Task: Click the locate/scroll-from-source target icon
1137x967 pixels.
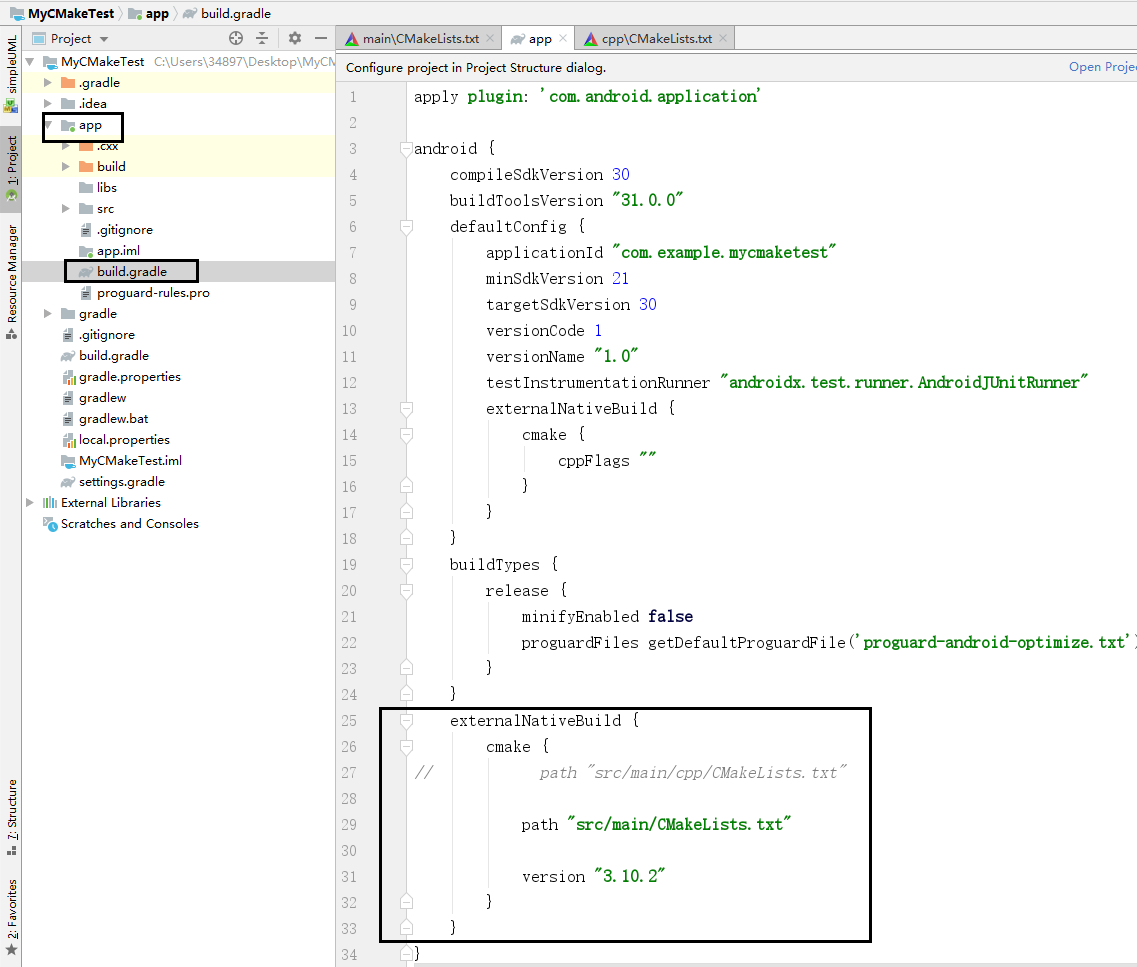Action: [x=236, y=38]
